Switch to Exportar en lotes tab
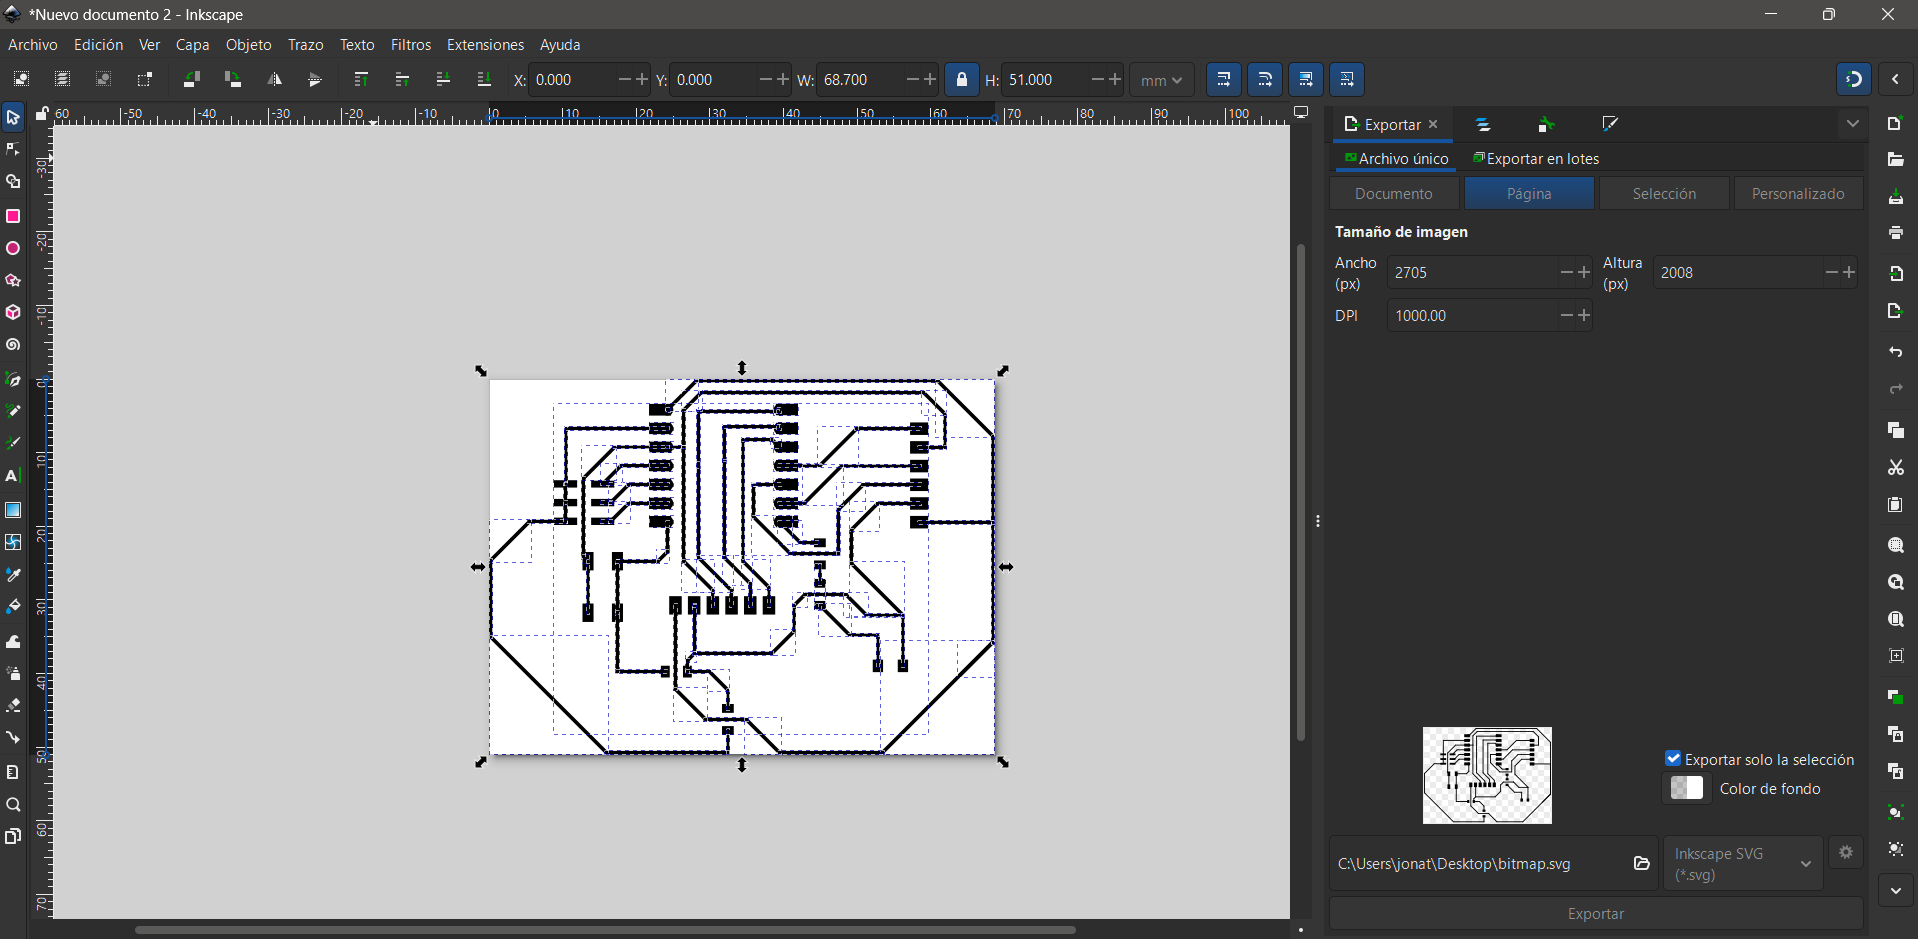 1536,159
